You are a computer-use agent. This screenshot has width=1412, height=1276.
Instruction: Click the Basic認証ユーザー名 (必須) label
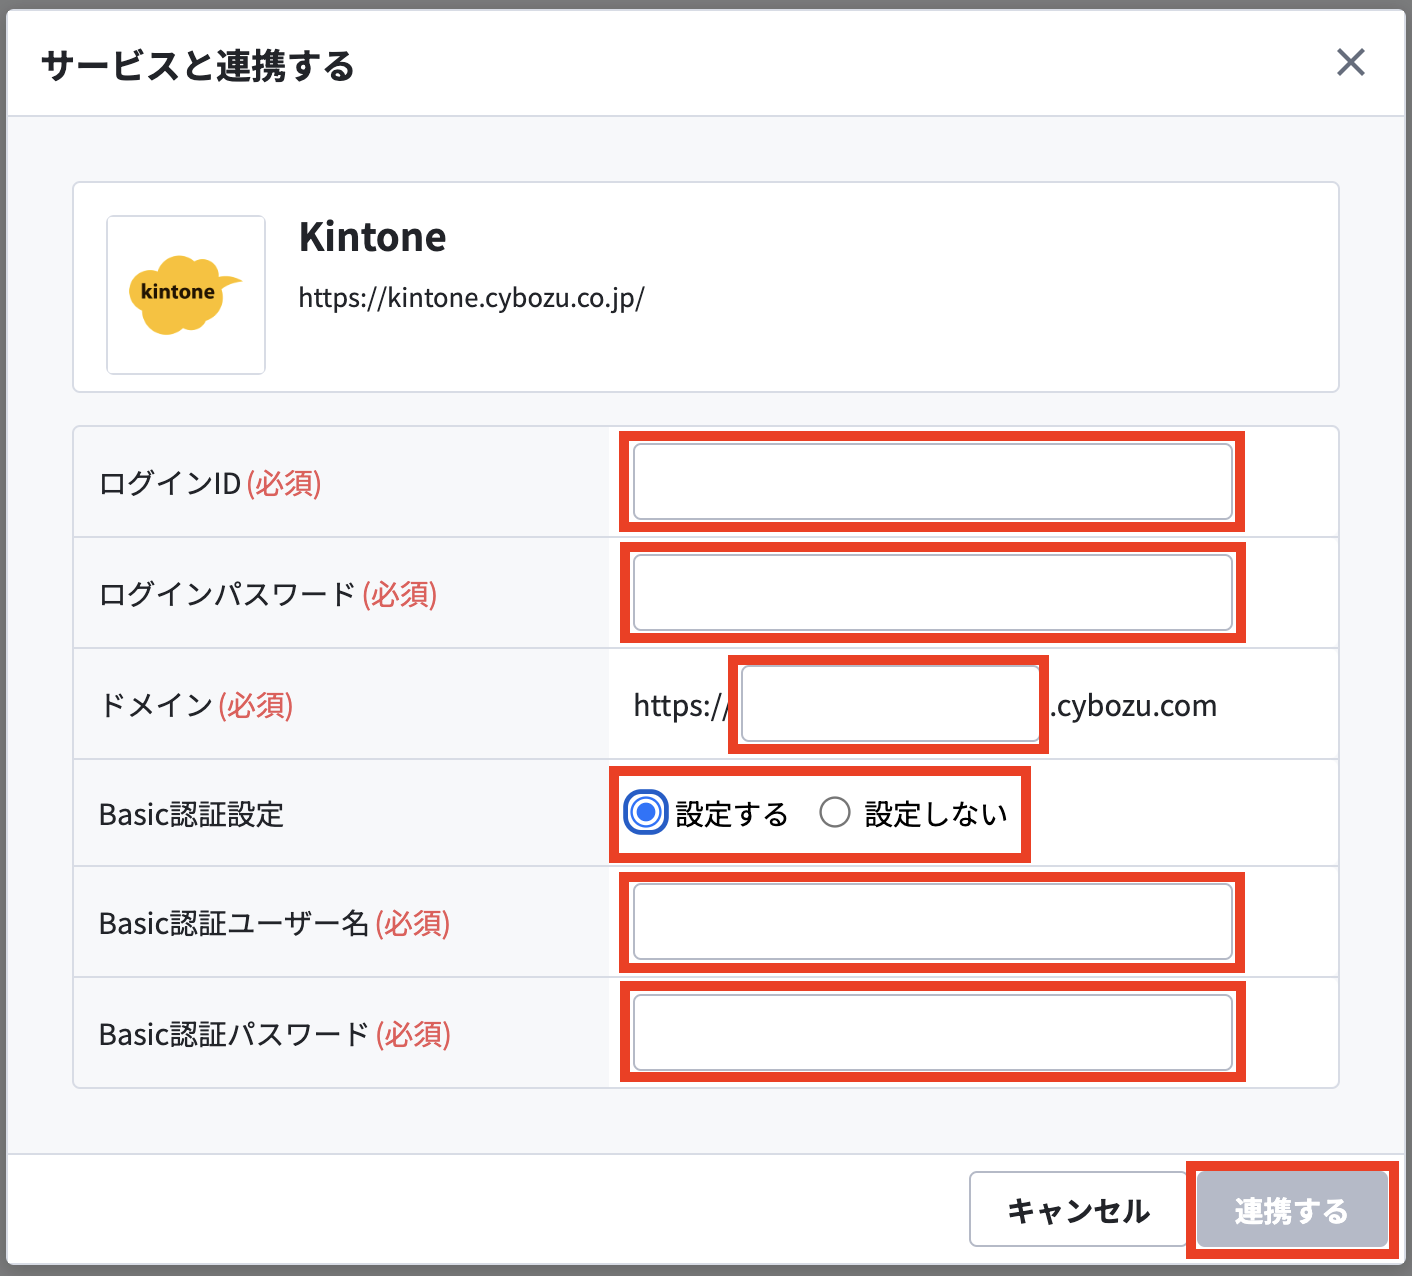[274, 923]
